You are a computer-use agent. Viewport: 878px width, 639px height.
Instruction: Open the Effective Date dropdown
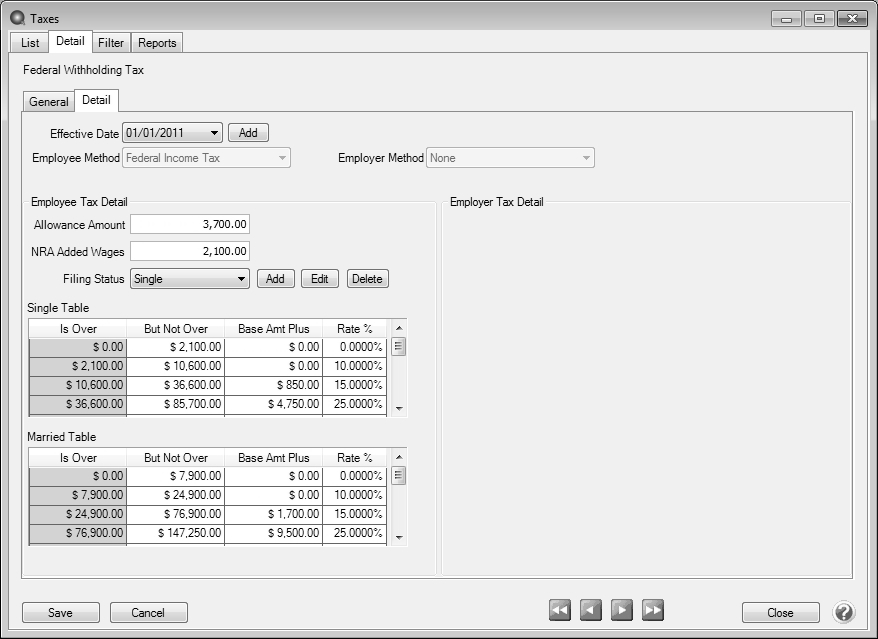[x=215, y=133]
